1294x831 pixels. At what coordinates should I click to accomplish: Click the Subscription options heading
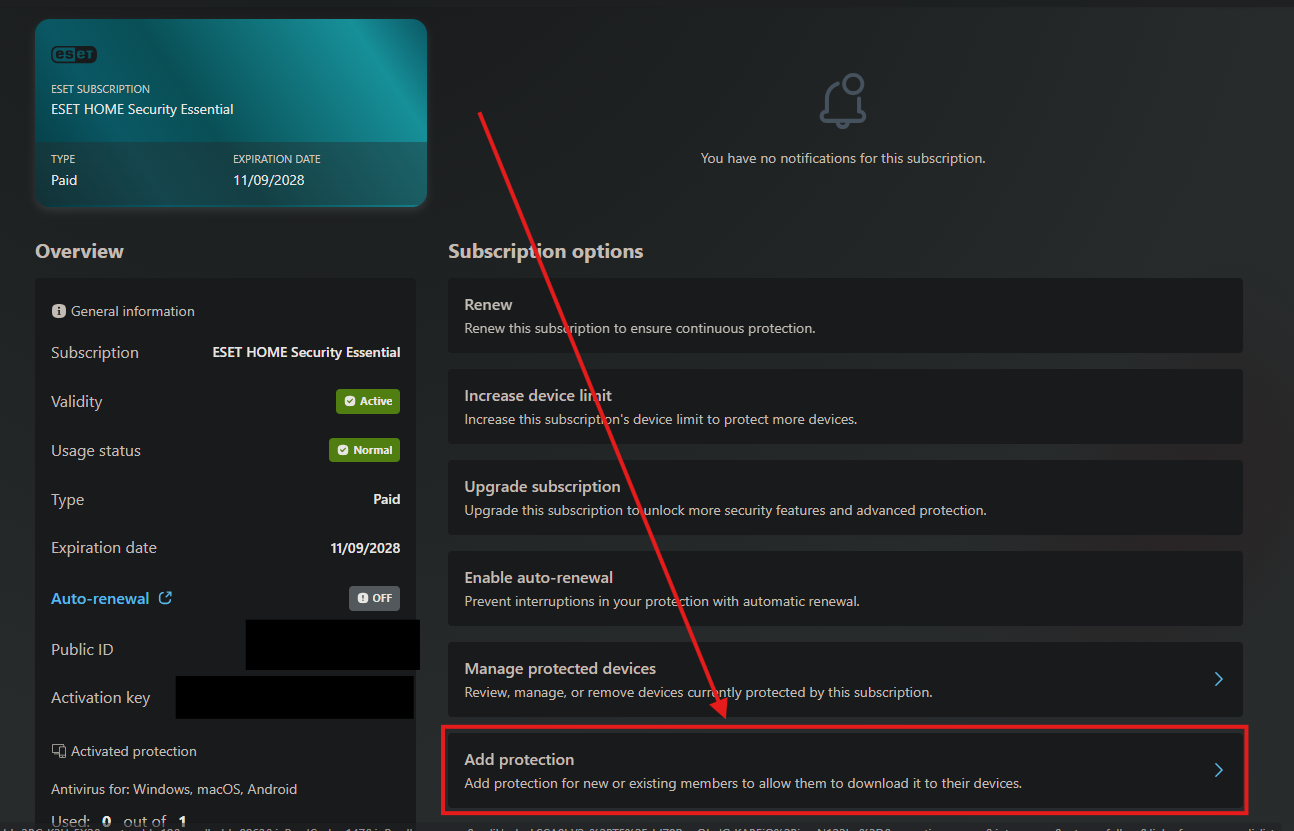[545, 251]
